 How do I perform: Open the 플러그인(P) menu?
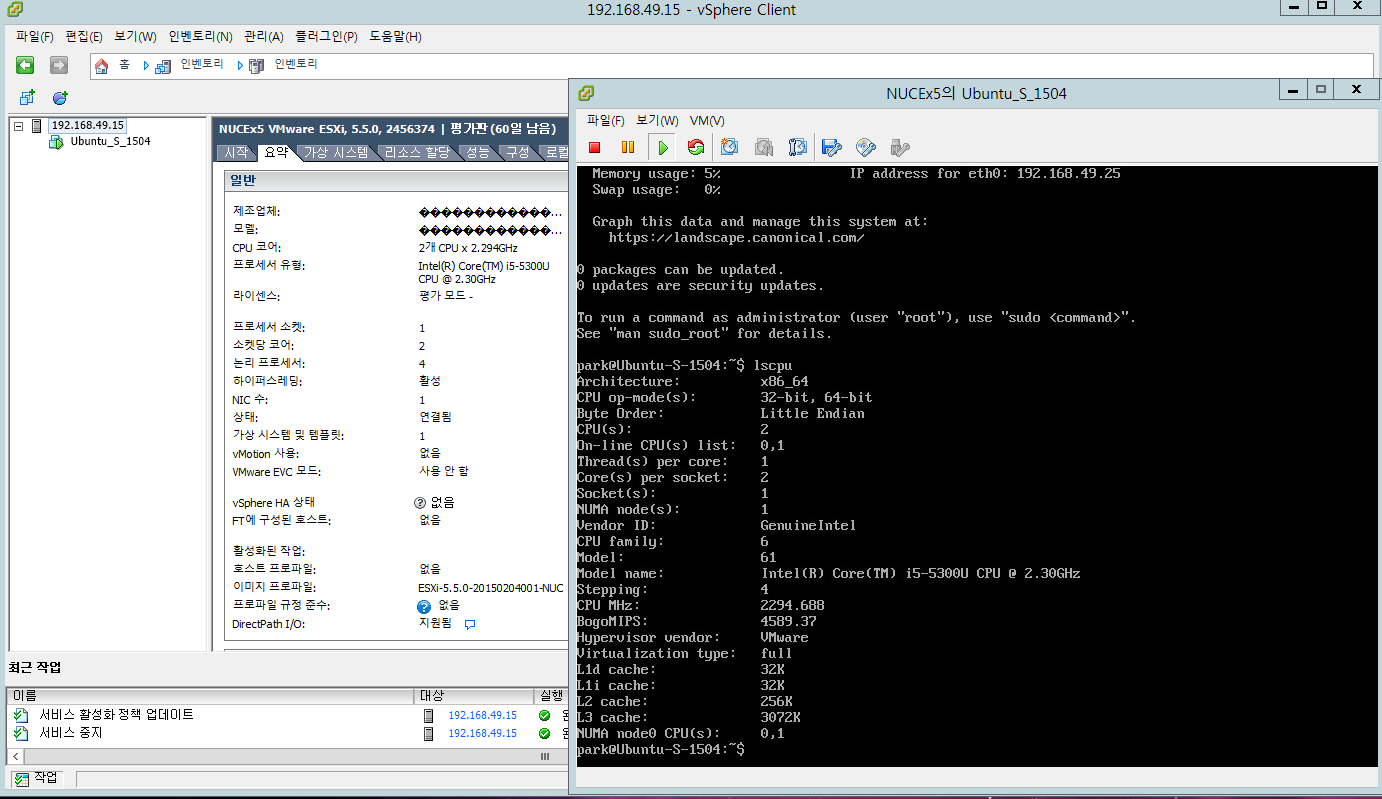click(326, 36)
